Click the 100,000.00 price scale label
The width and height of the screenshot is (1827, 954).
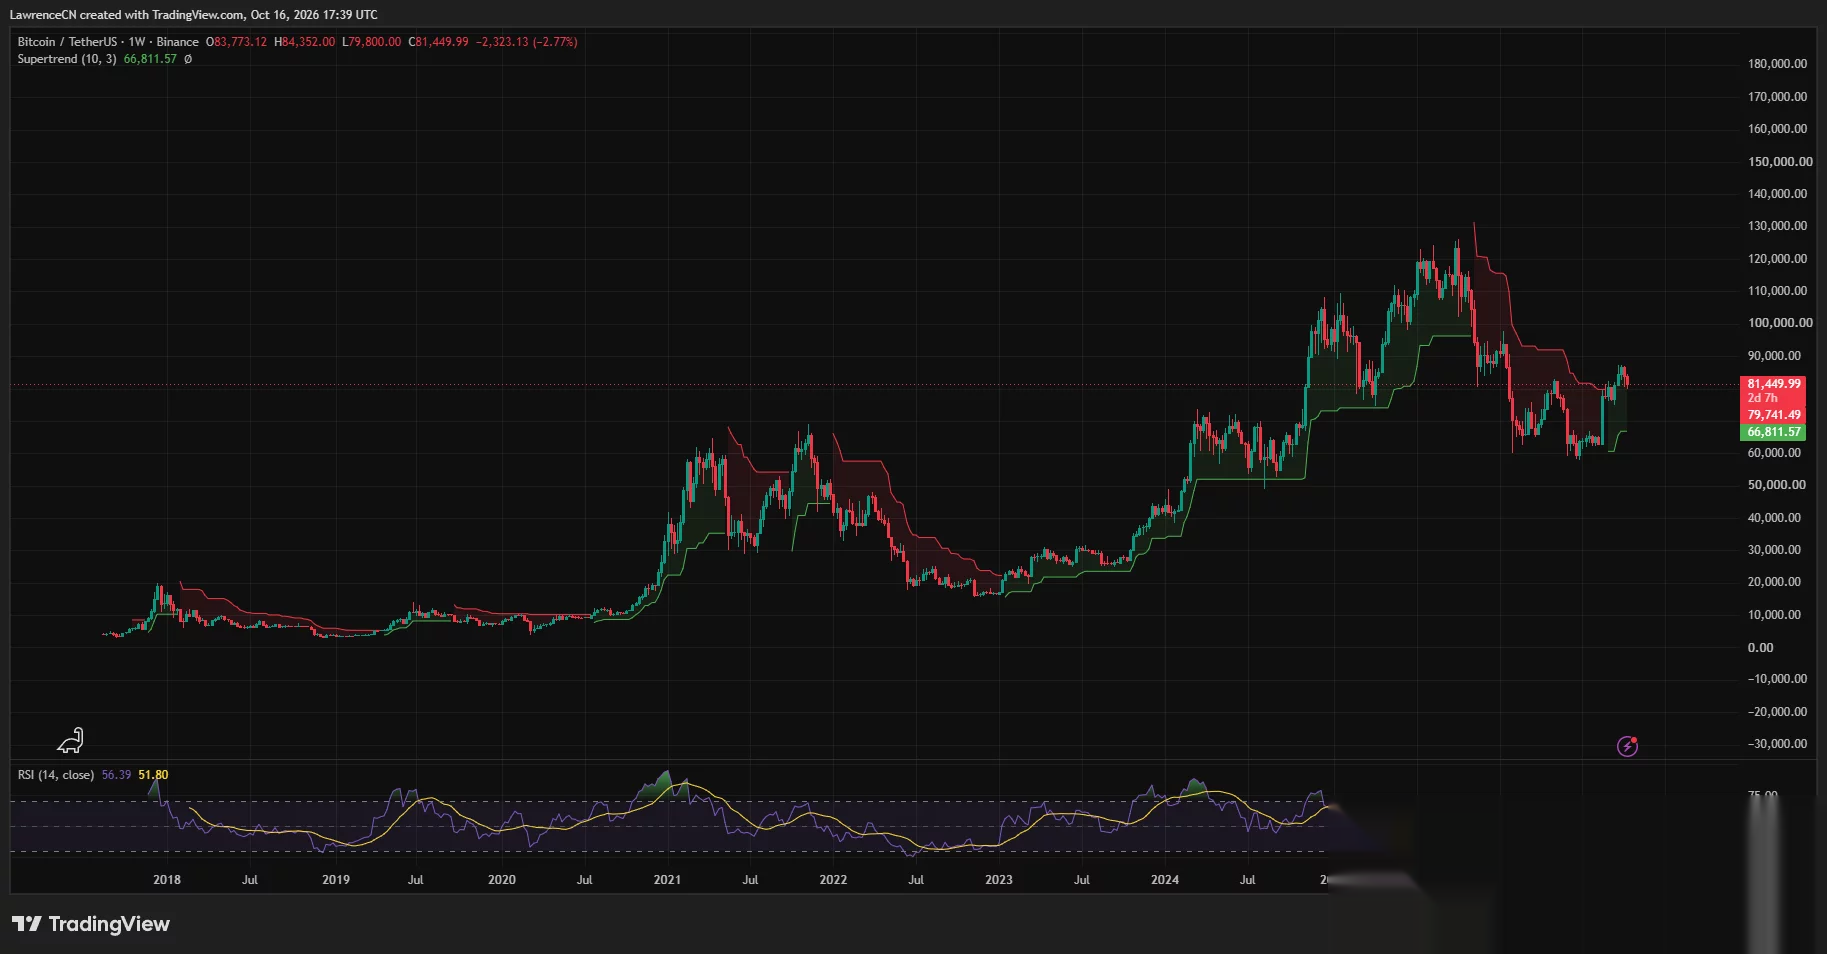[x=1780, y=323]
